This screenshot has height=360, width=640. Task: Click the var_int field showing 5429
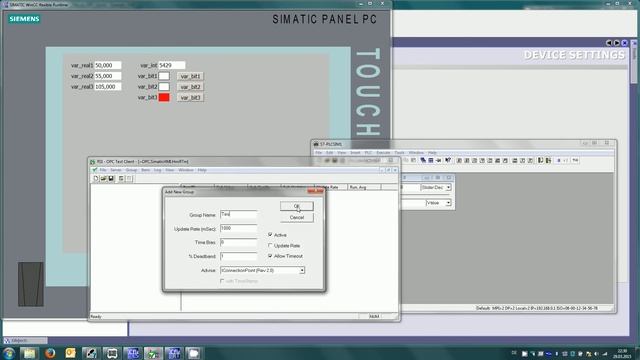coord(172,65)
